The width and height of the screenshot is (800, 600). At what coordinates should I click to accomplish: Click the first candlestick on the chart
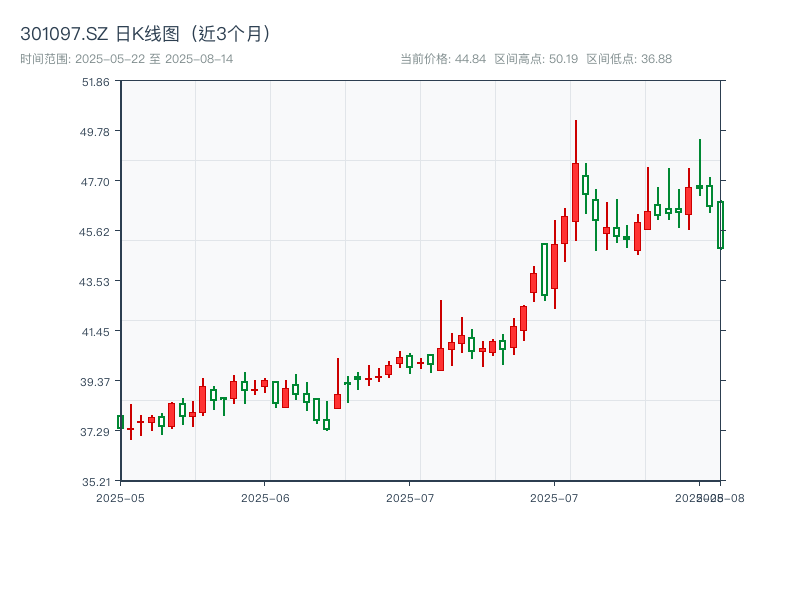tap(122, 422)
